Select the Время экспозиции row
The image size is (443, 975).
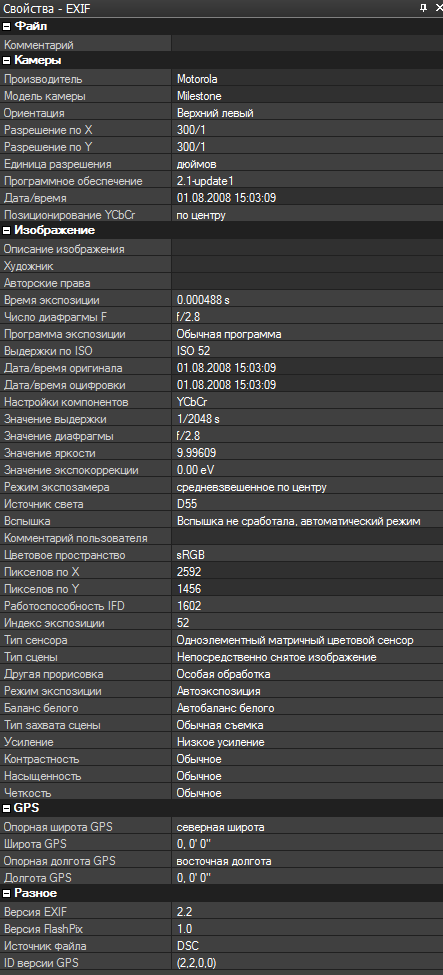click(x=222, y=300)
